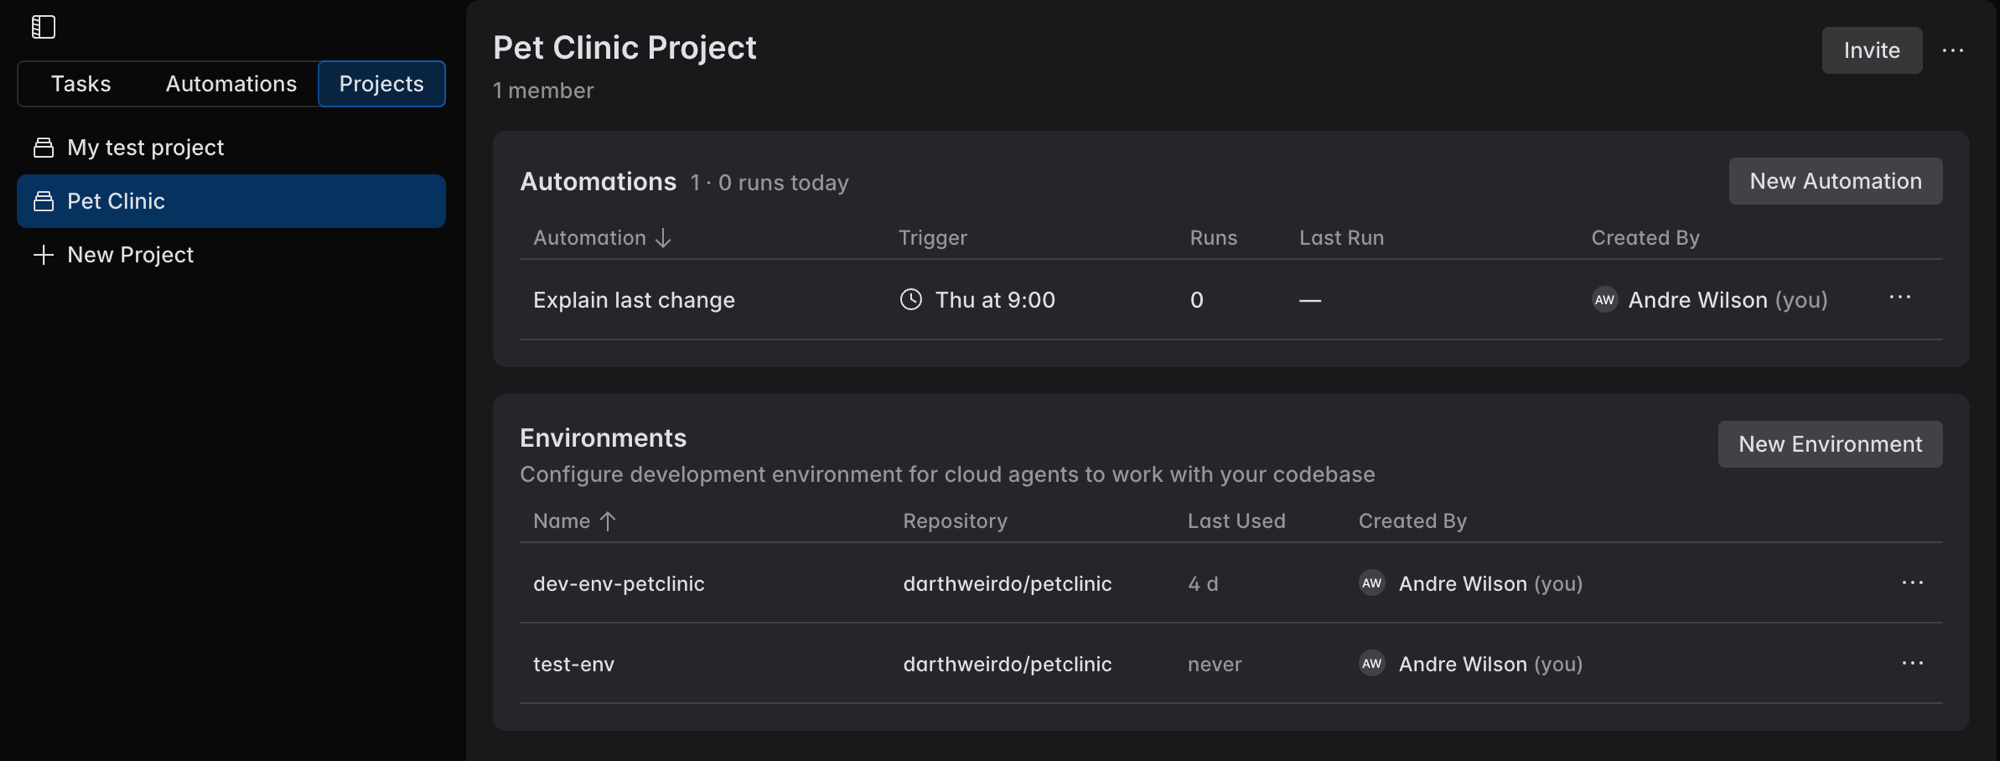2000x761 pixels.
Task: Click the clock icon beside Thu at 9:00
Action: tap(911, 299)
